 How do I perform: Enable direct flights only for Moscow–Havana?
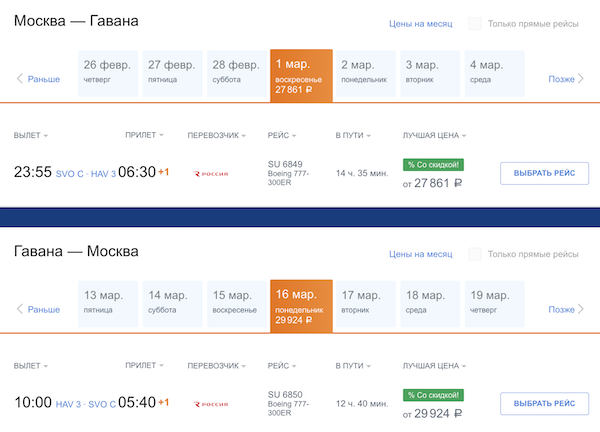(x=476, y=23)
